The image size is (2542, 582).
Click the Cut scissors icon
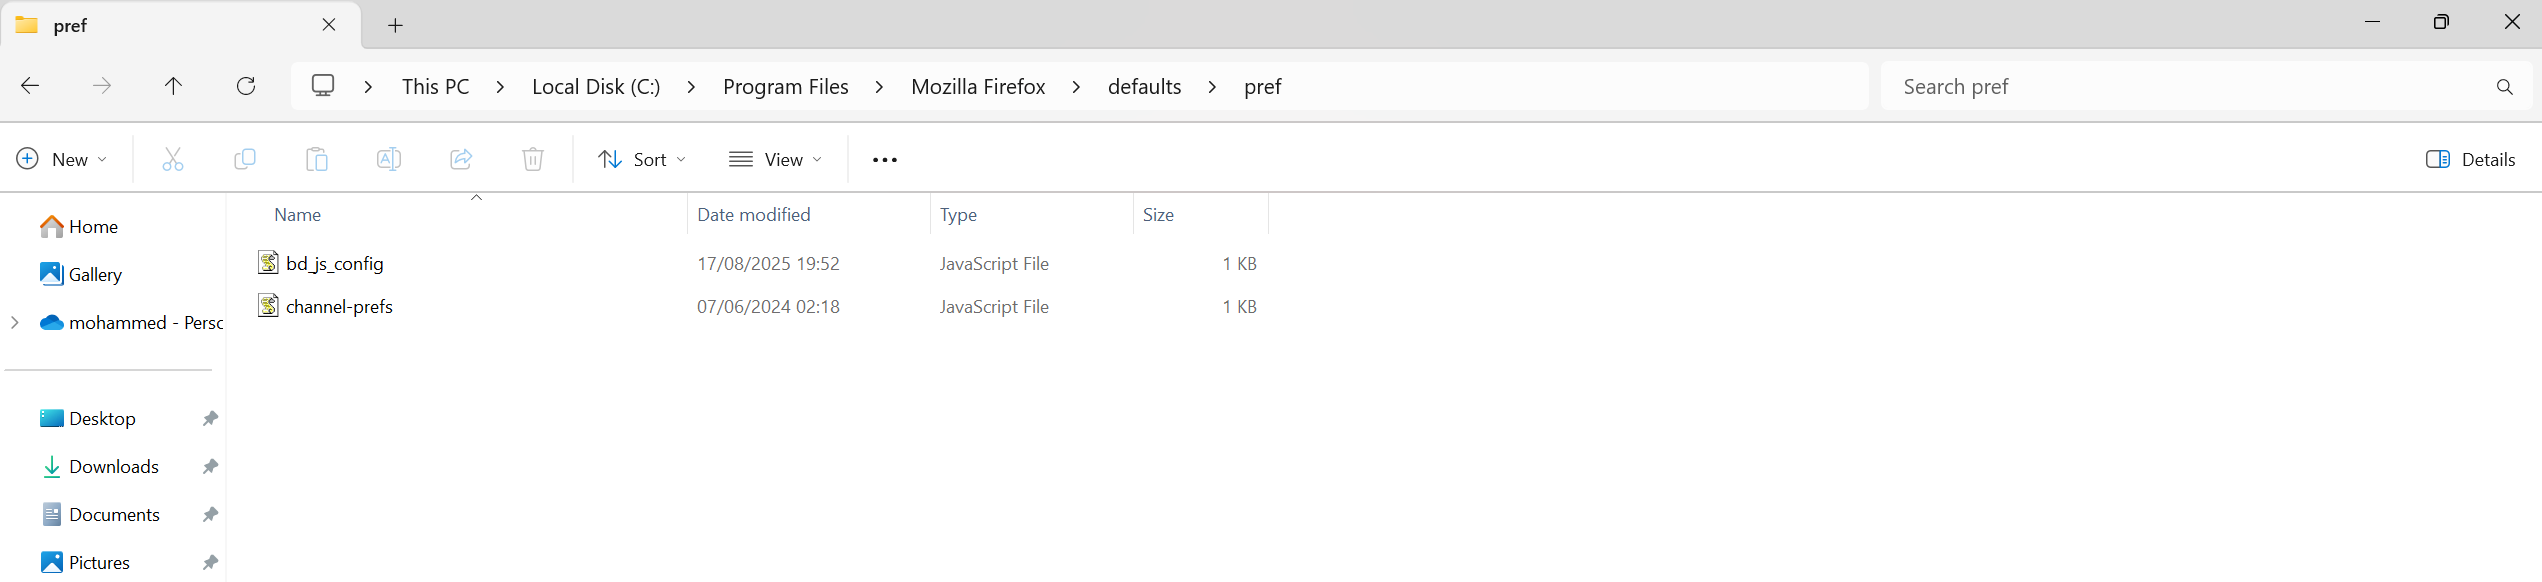[x=173, y=159]
